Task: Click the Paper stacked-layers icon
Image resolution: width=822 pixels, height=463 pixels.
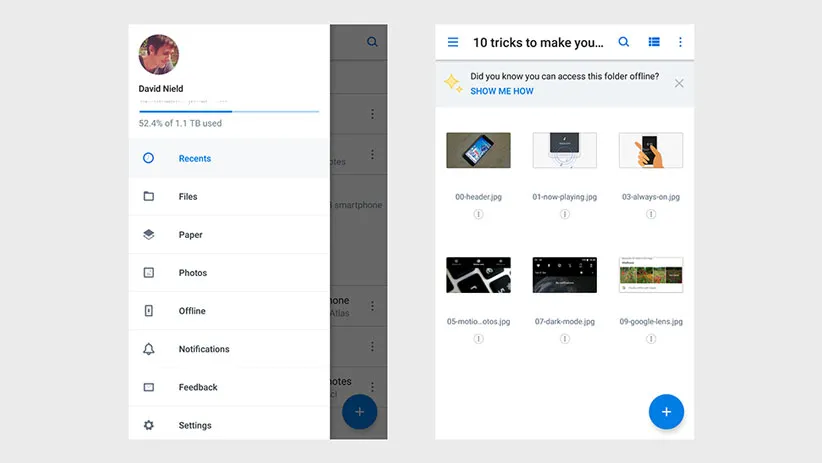Action: pyautogui.click(x=149, y=235)
